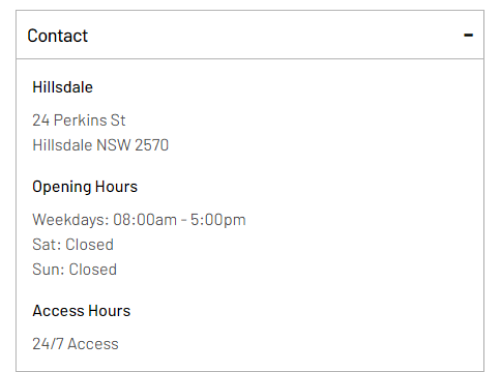Select the Opening Hours heading

[85, 187]
